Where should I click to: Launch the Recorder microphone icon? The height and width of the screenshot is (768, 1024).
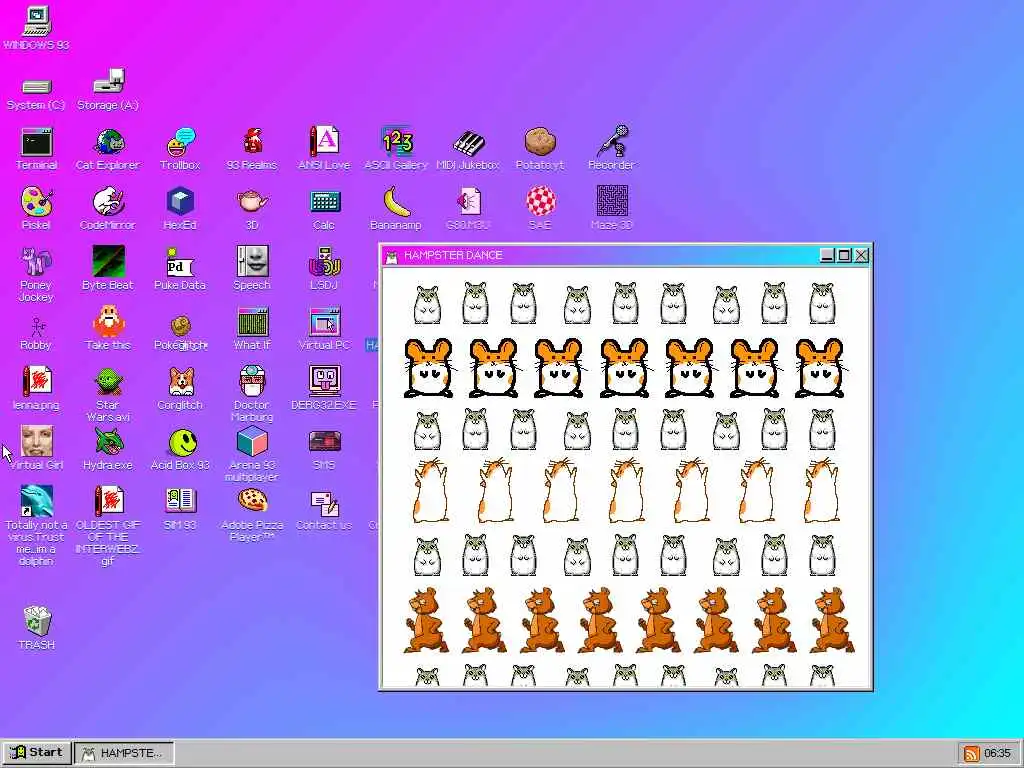tap(612, 142)
